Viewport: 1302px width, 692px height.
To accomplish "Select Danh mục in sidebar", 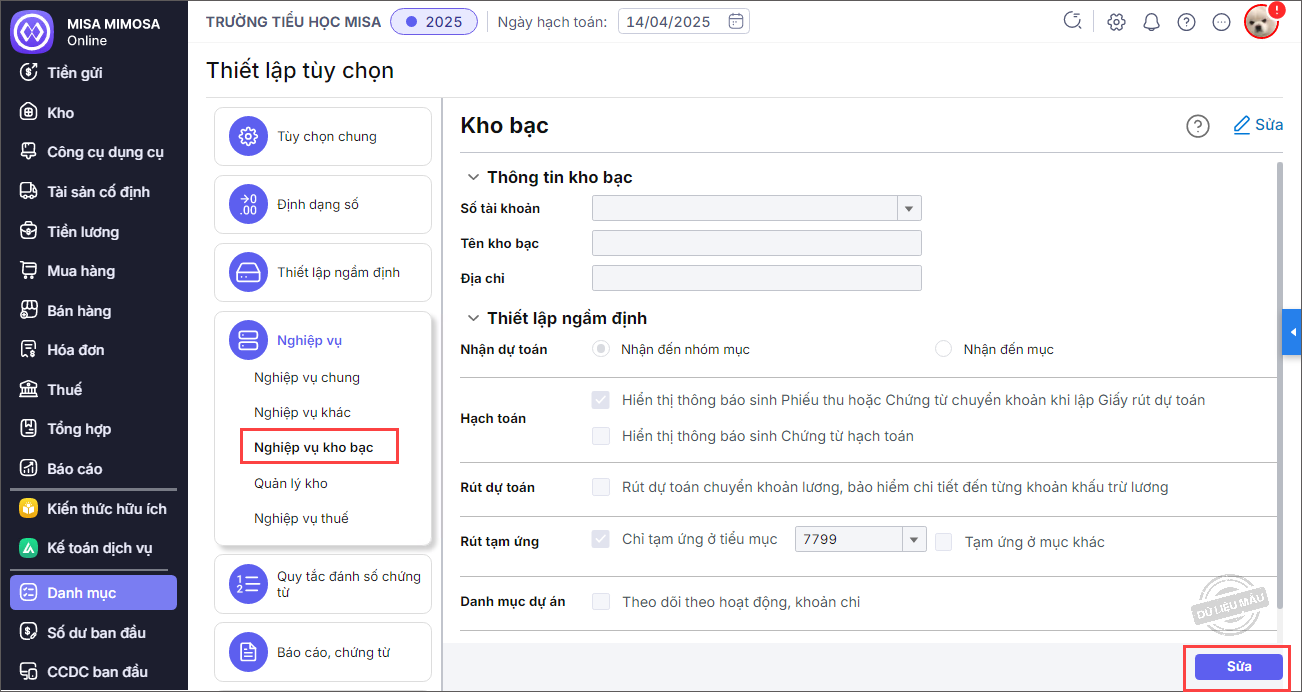I will (94, 593).
